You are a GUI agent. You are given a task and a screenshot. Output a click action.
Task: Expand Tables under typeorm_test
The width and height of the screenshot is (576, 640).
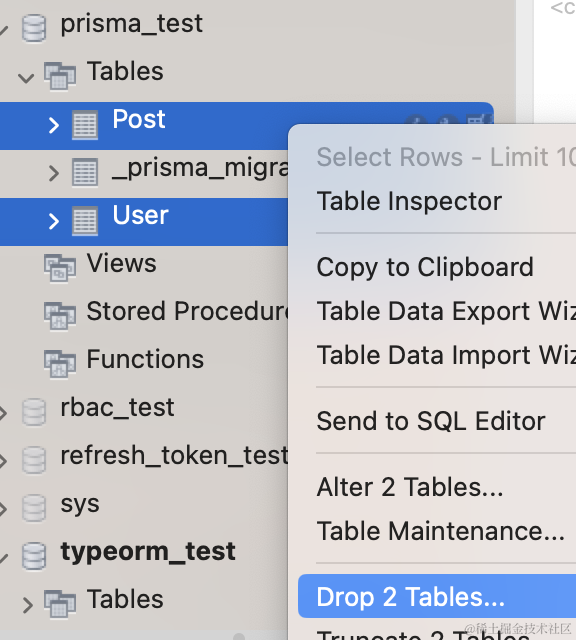click(x=27, y=605)
